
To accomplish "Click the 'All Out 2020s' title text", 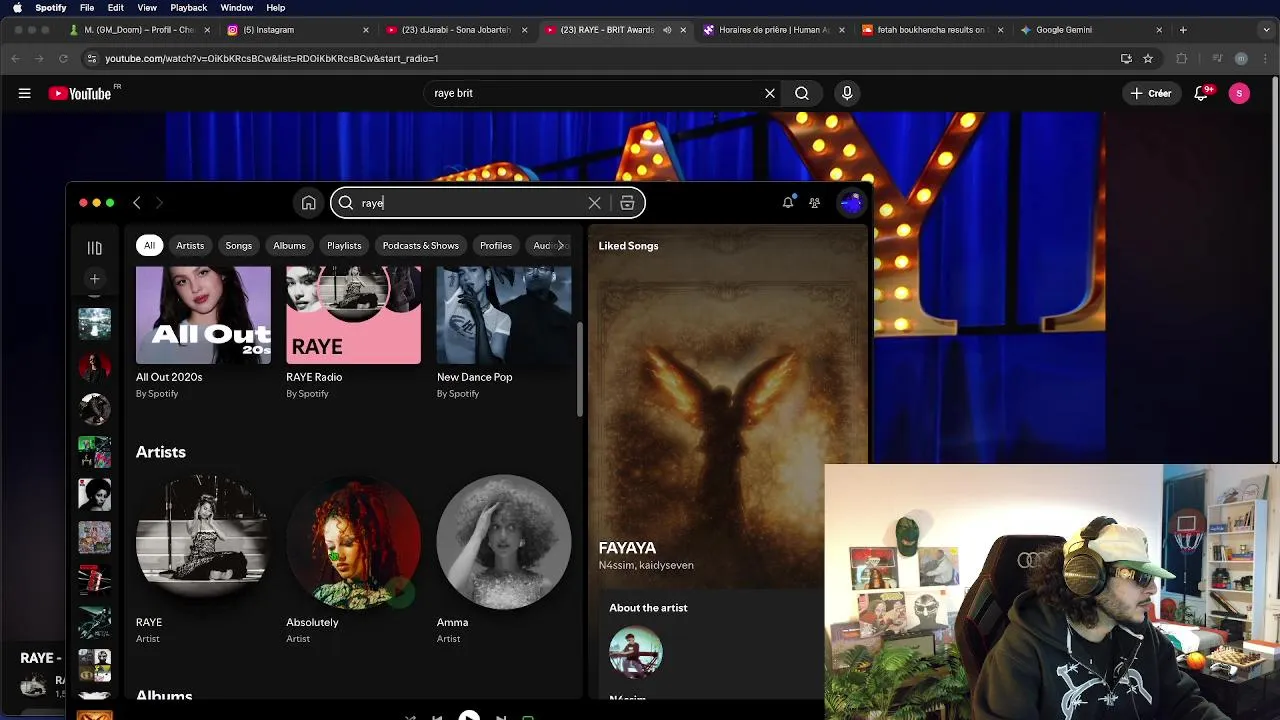I will click(169, 377).
